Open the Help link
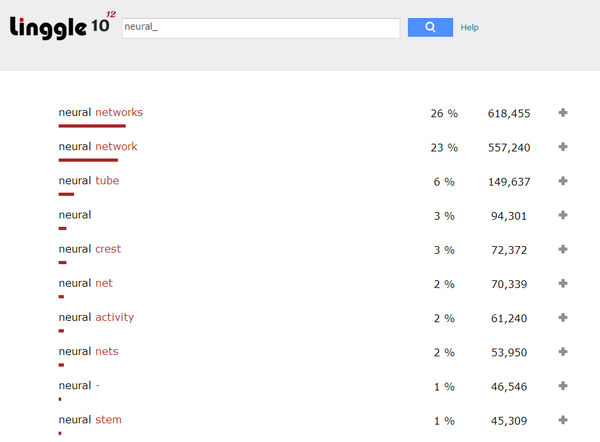Screen dimensions: 600x442 click(470, 28)
